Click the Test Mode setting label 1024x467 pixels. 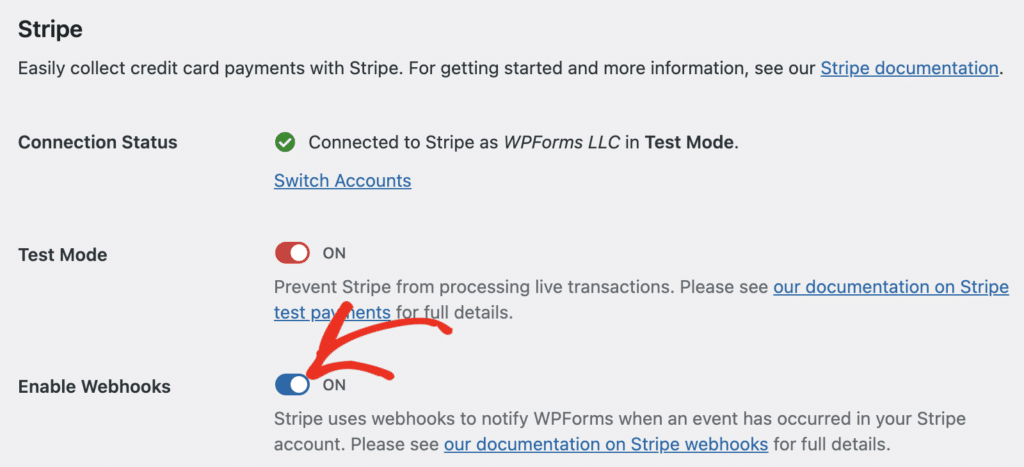coord(62,255)
